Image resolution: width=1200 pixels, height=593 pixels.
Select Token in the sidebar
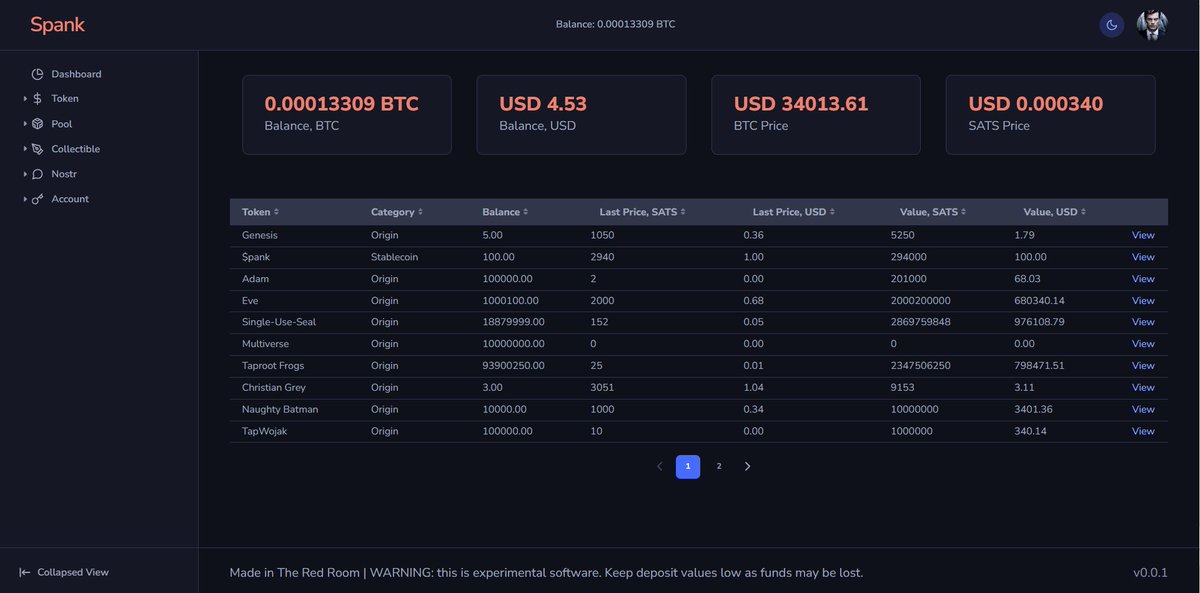65,99
